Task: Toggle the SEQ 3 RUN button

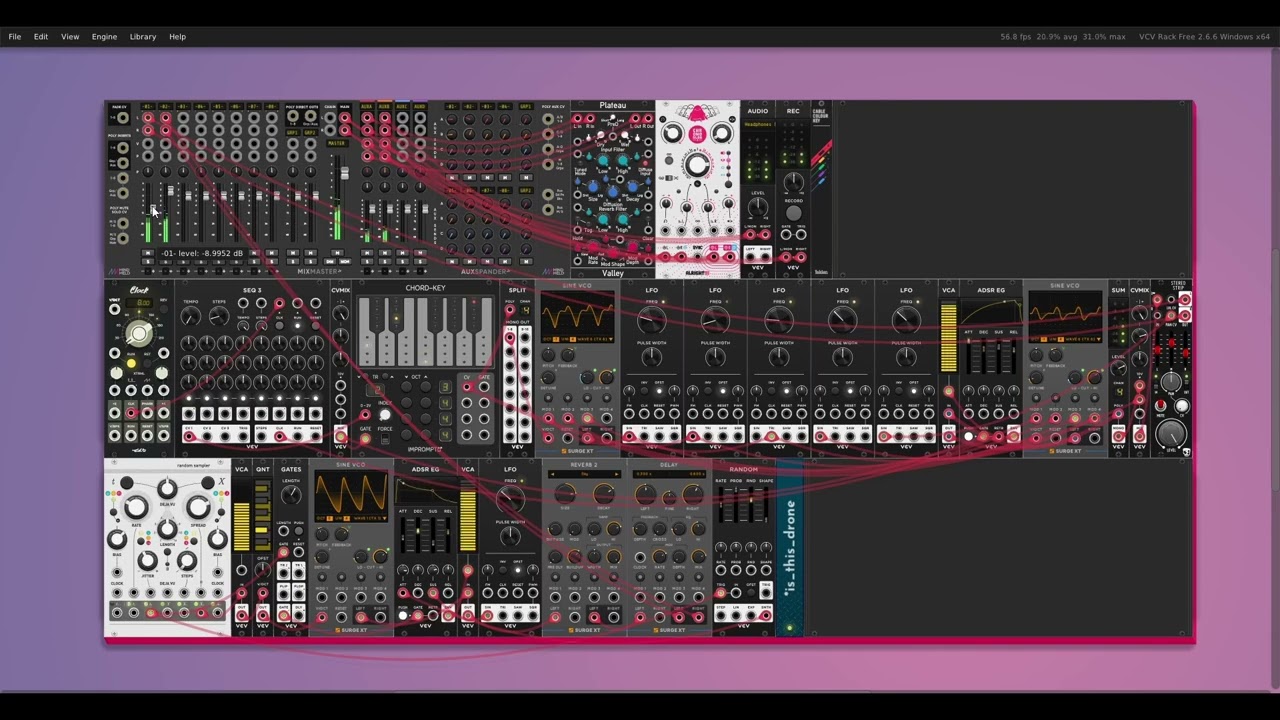Action: click(x=297, y=326)
